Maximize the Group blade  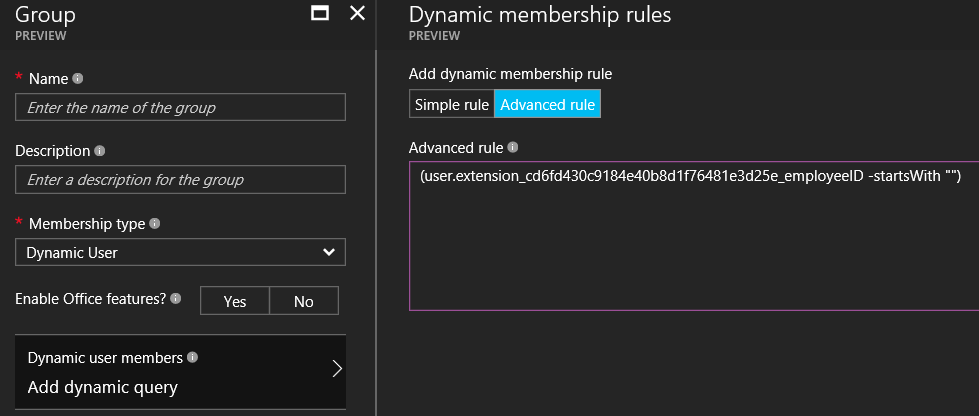point(320,13)
